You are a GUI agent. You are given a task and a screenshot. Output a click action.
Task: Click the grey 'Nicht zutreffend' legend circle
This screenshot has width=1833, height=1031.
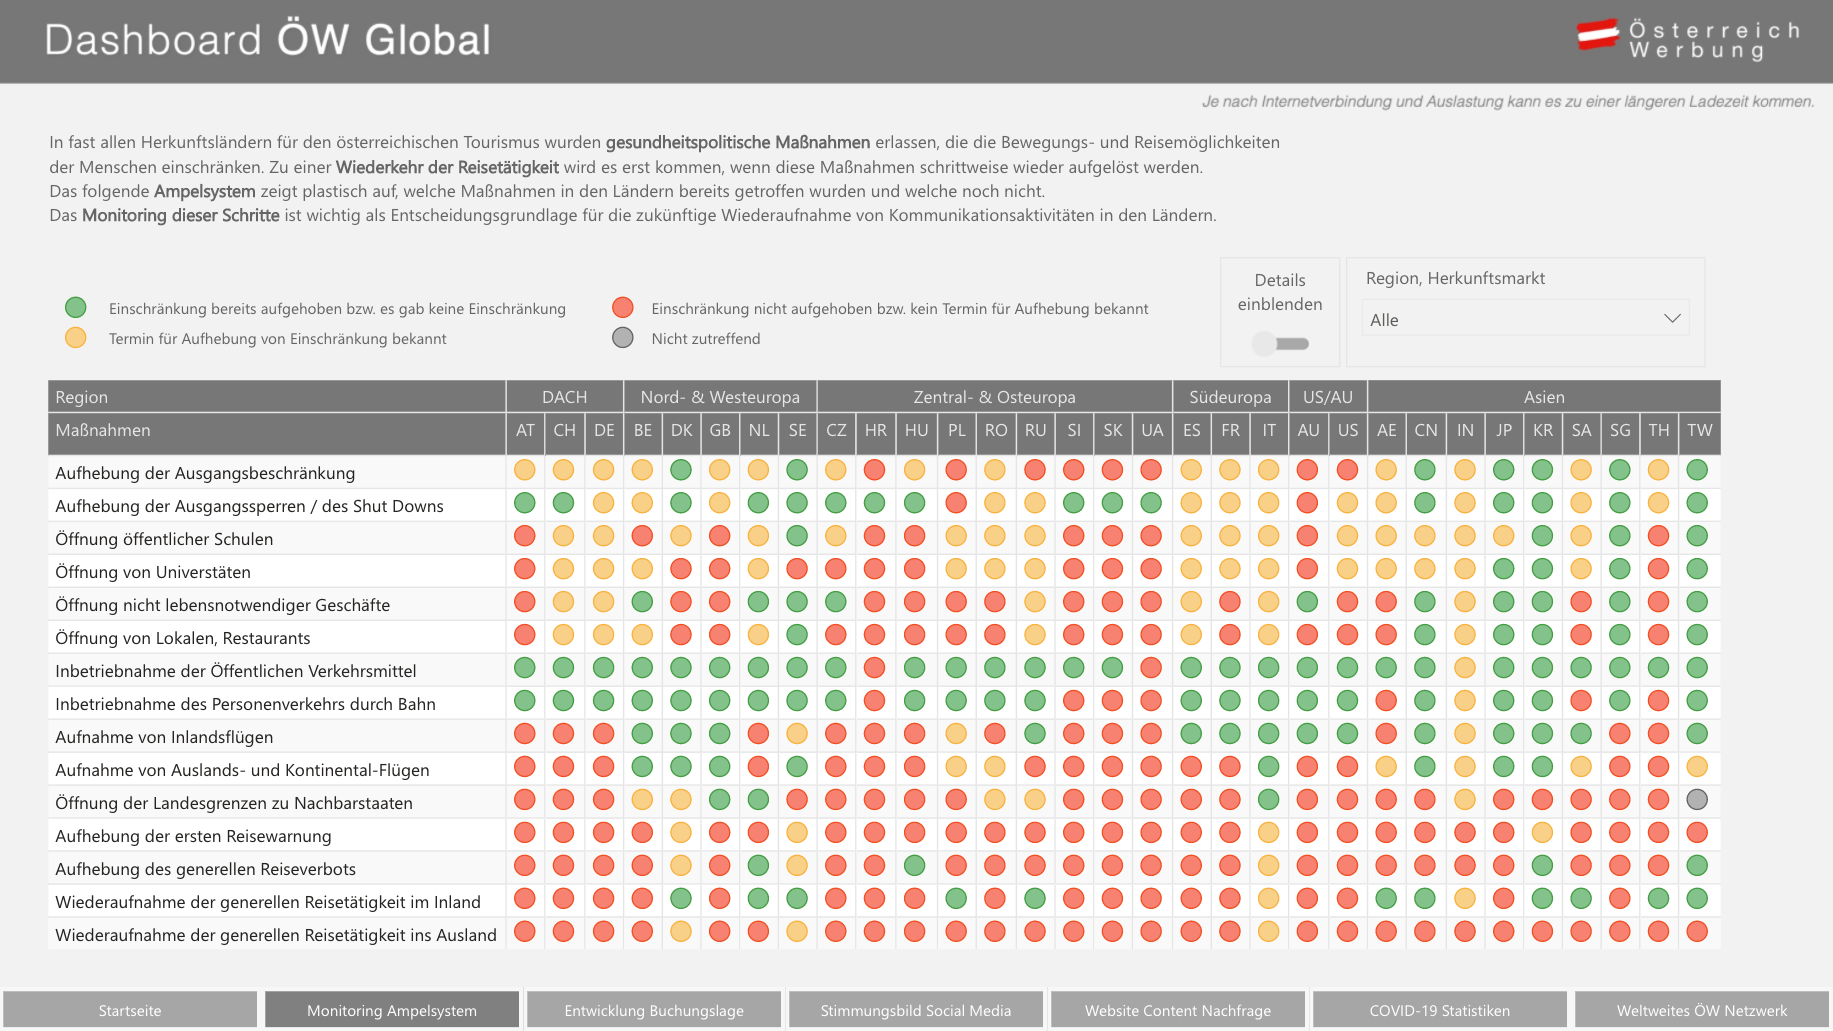623,337
